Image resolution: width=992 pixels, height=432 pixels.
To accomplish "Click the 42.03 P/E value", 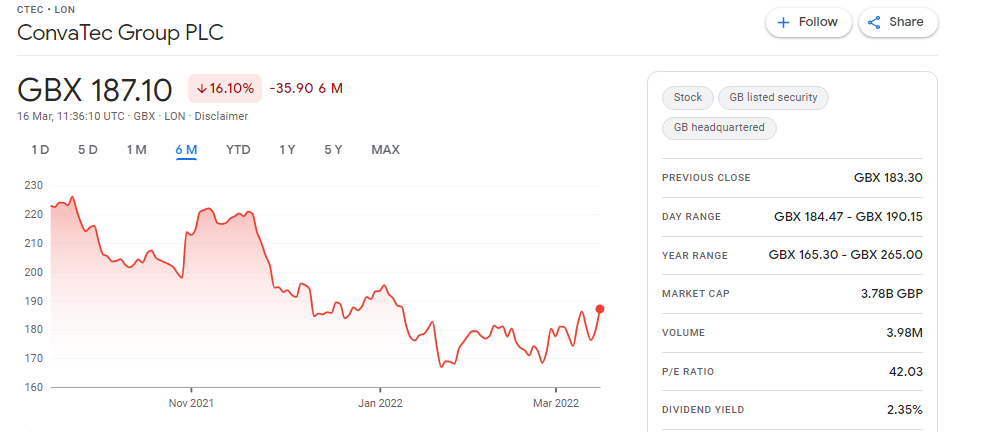I will click(x=906, y=371).
